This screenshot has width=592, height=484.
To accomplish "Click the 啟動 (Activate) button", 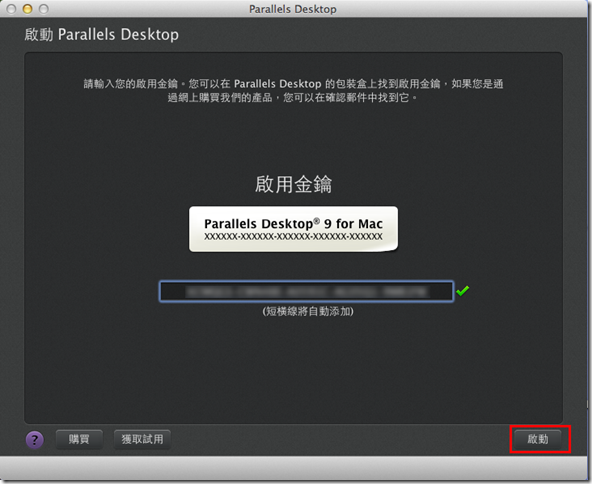I will 538,439.
